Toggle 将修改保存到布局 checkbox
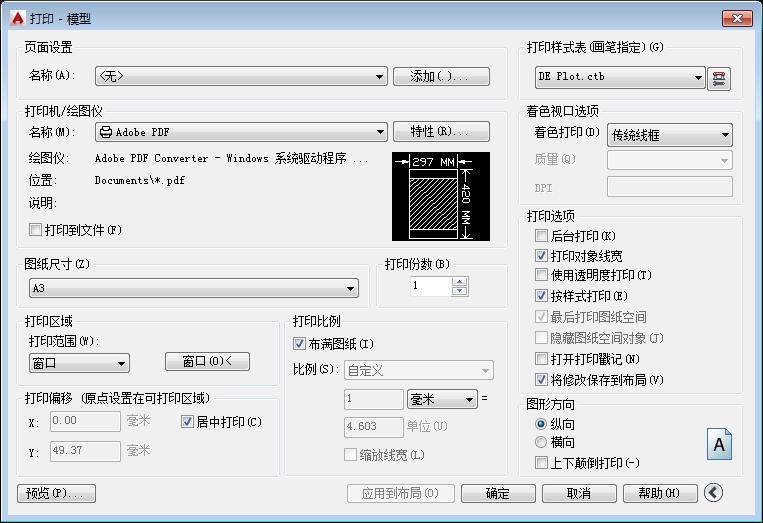The height and width of the screenshot is (523, 763). click(x=541, y=379)
